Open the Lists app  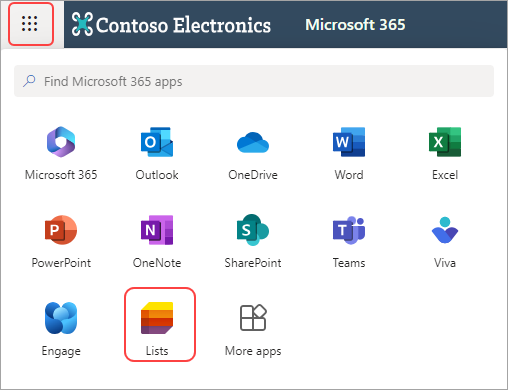pyautogui.click(x=157, y=329)
